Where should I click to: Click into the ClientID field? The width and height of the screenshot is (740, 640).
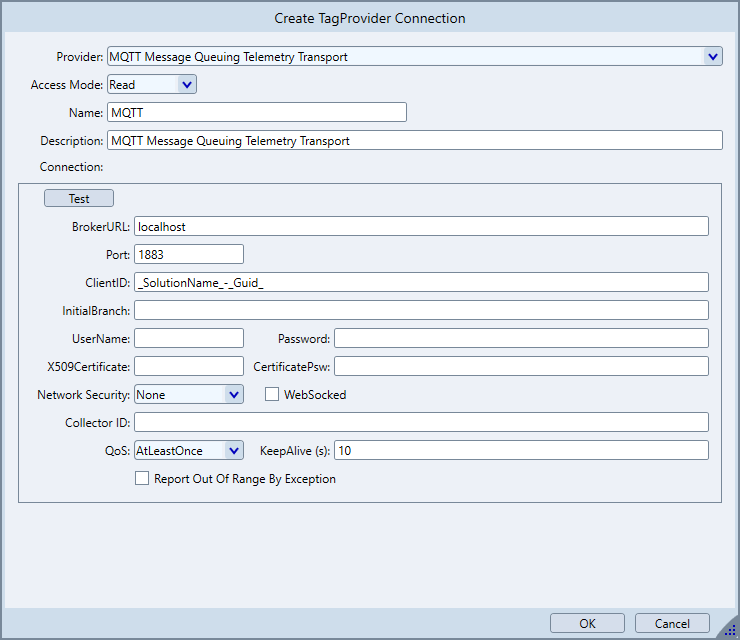click(420, 283)
